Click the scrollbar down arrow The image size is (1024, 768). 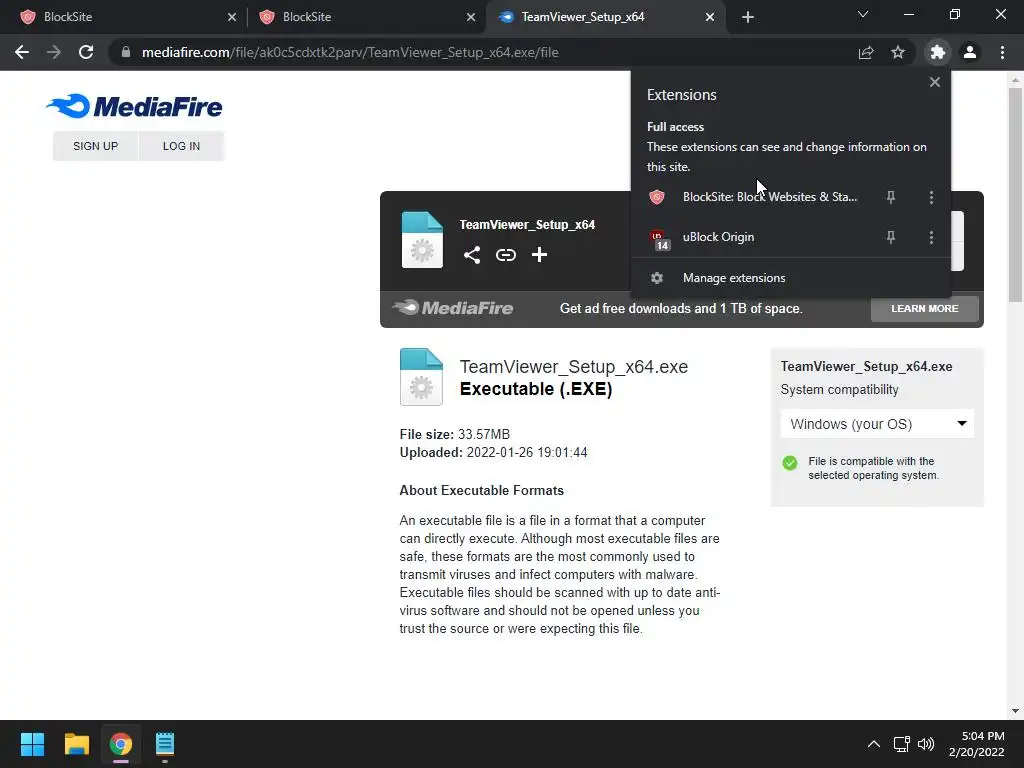pyautogui.click(x=1015, y=711)
